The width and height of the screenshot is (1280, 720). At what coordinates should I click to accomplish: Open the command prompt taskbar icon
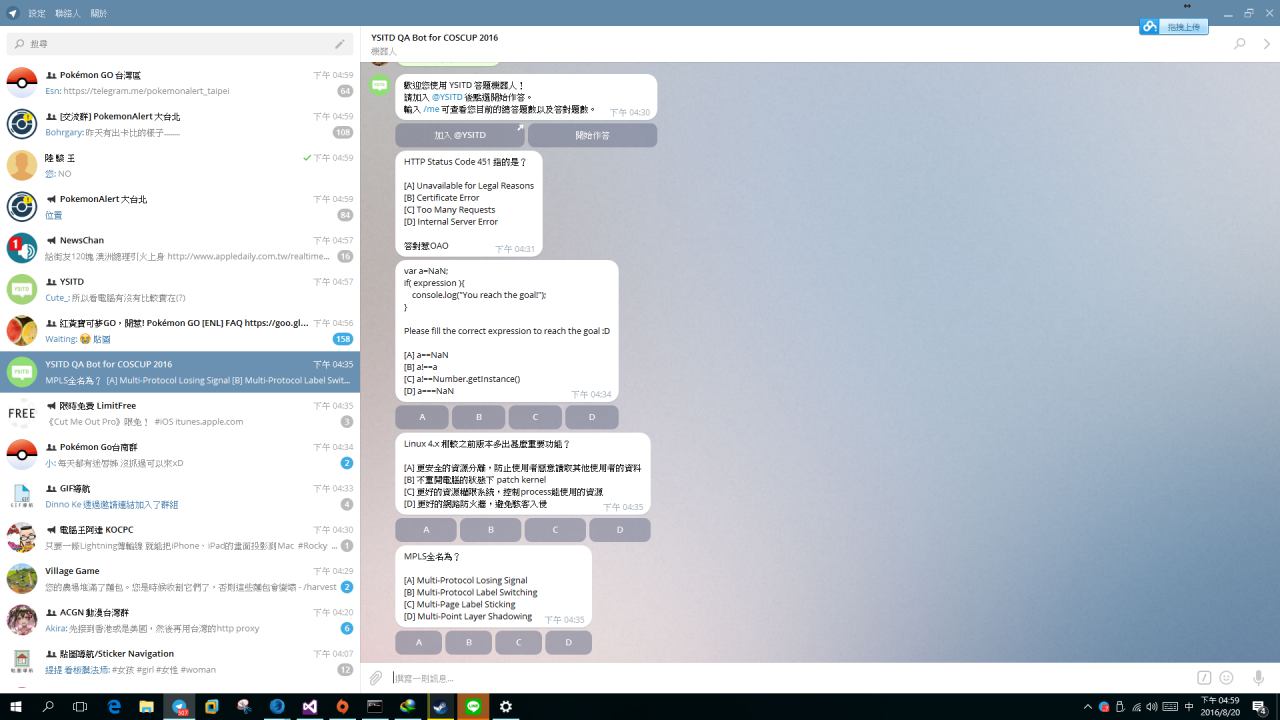pos(375,706)
